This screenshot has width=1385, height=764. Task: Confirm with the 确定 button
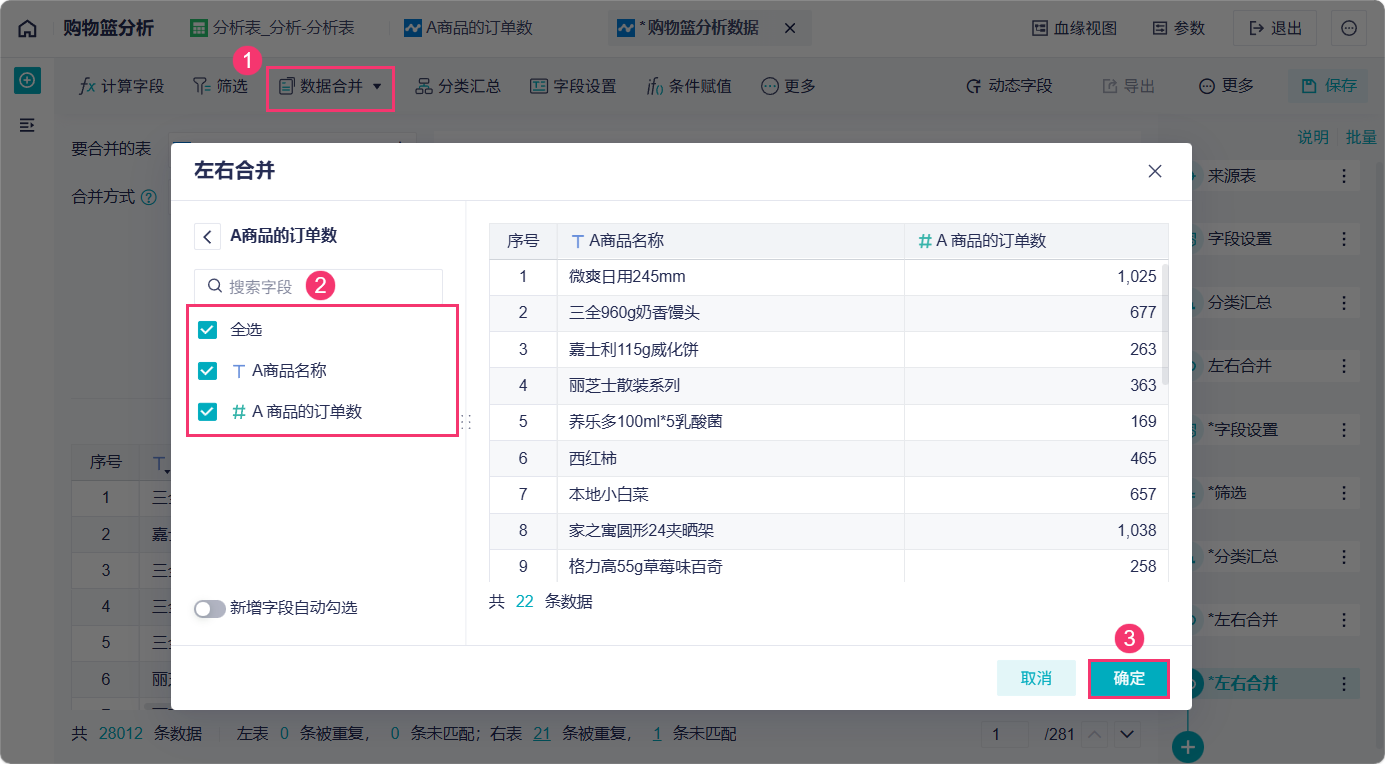(1129, 678)
